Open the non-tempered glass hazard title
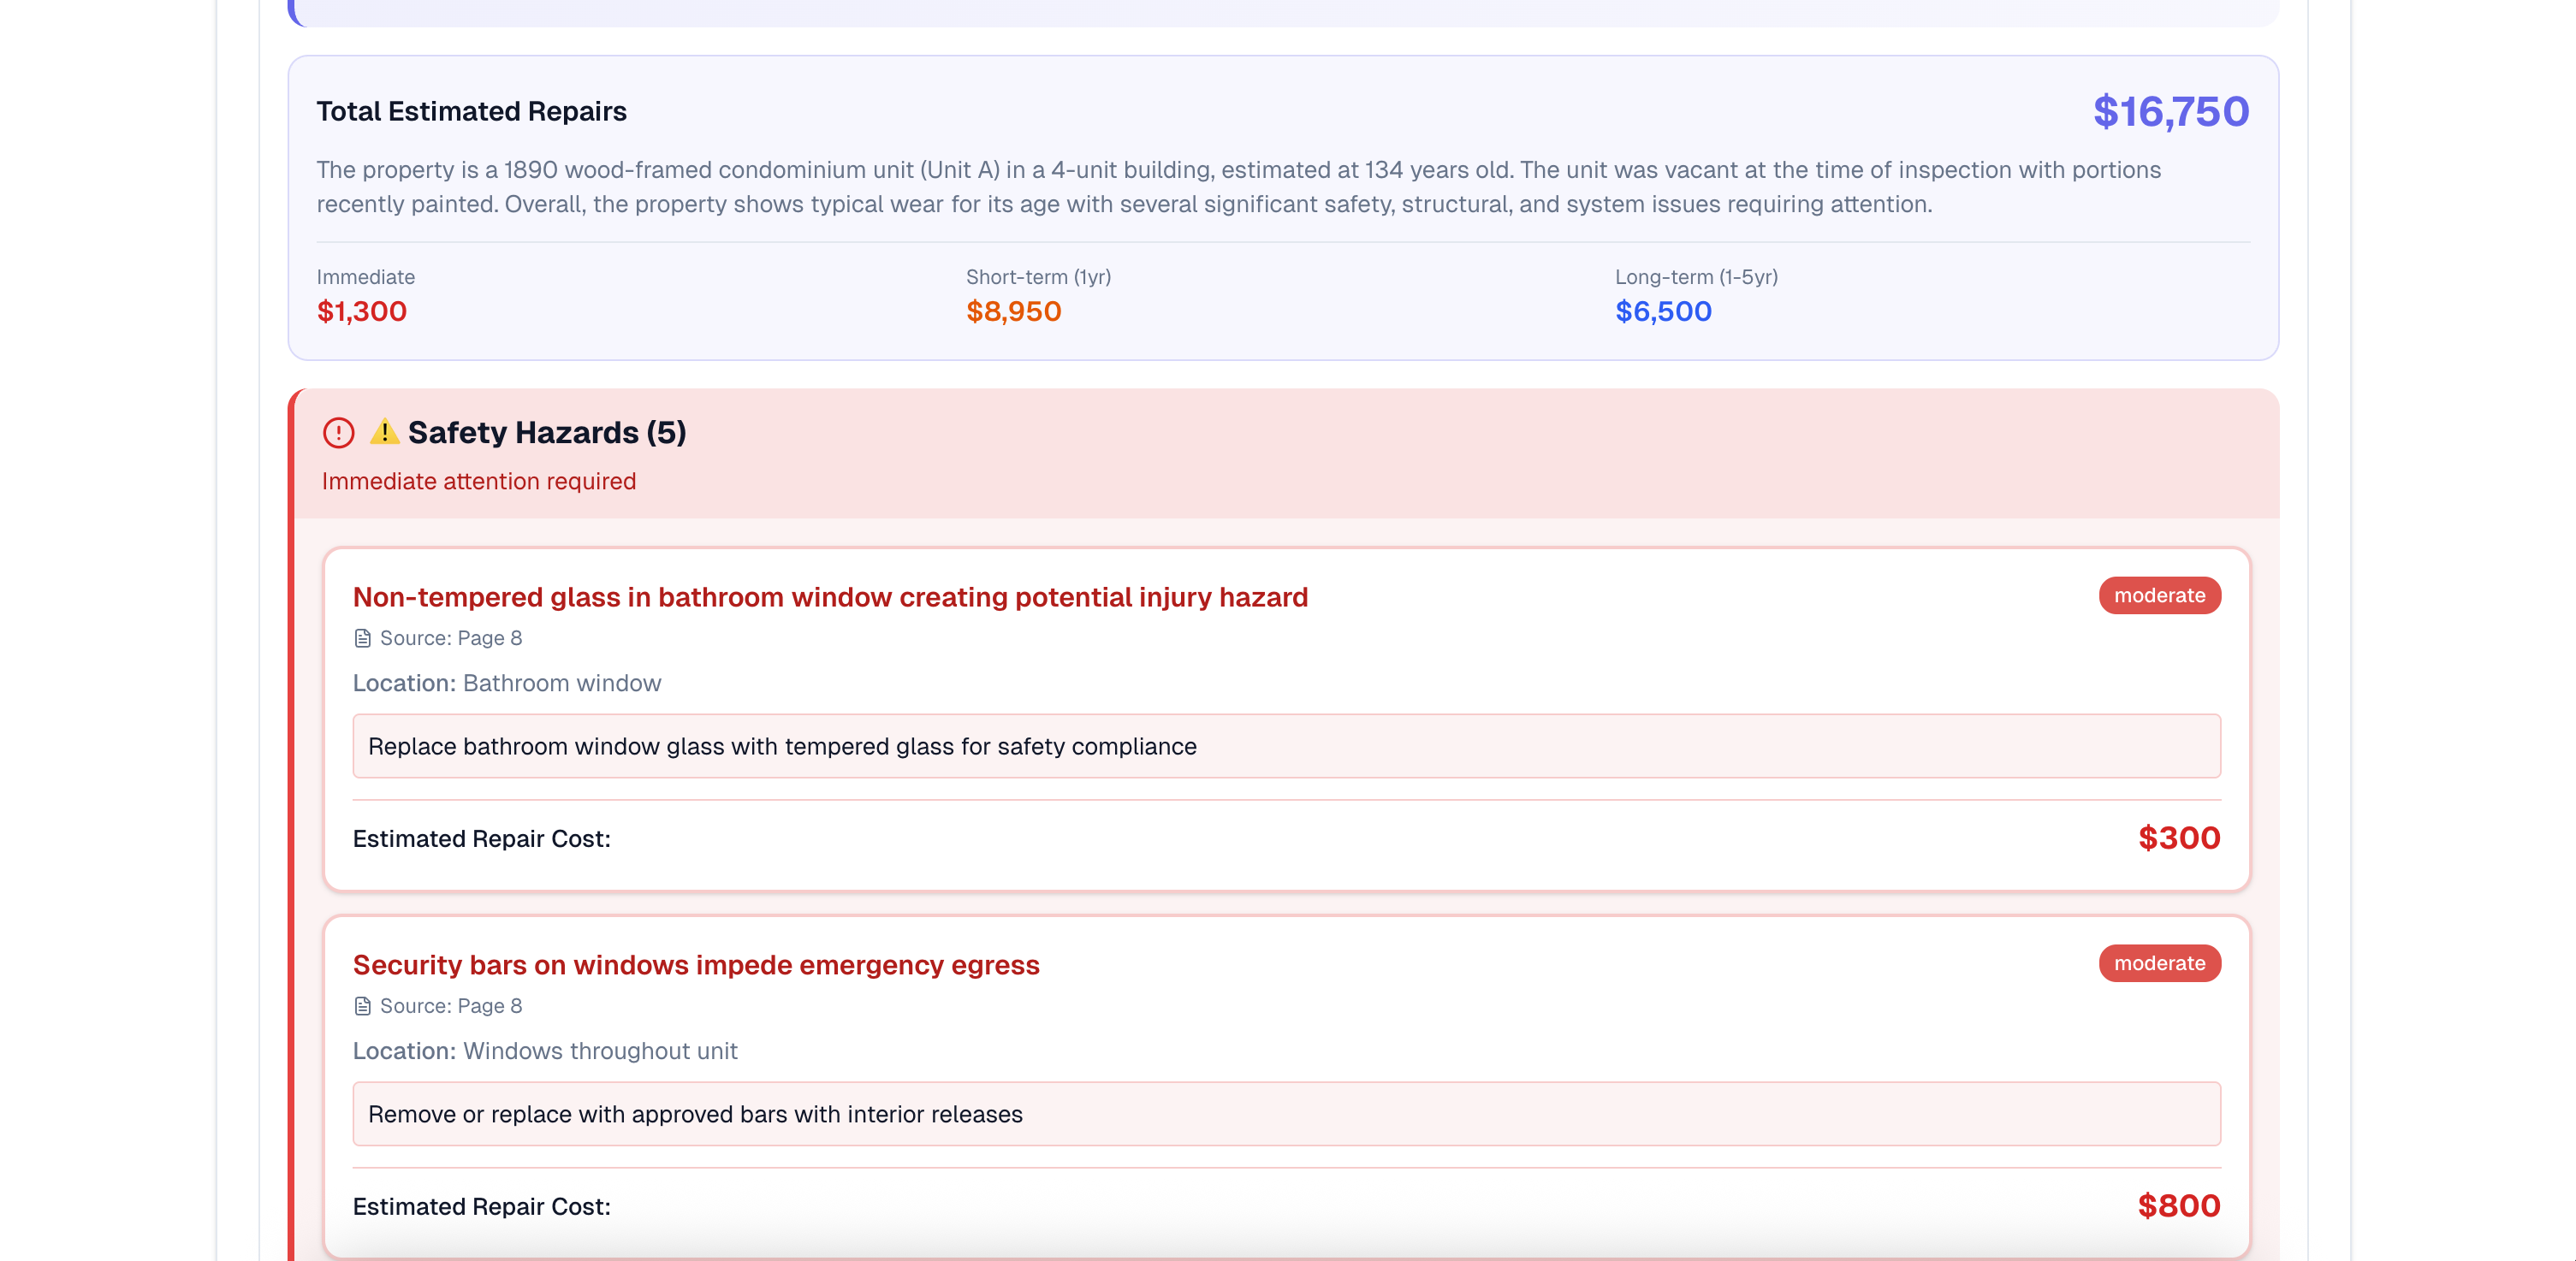 pos(829,597)
